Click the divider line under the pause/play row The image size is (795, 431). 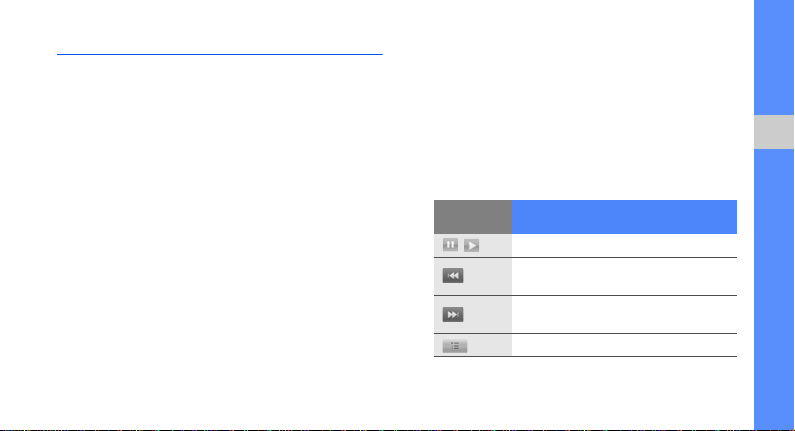585,258
